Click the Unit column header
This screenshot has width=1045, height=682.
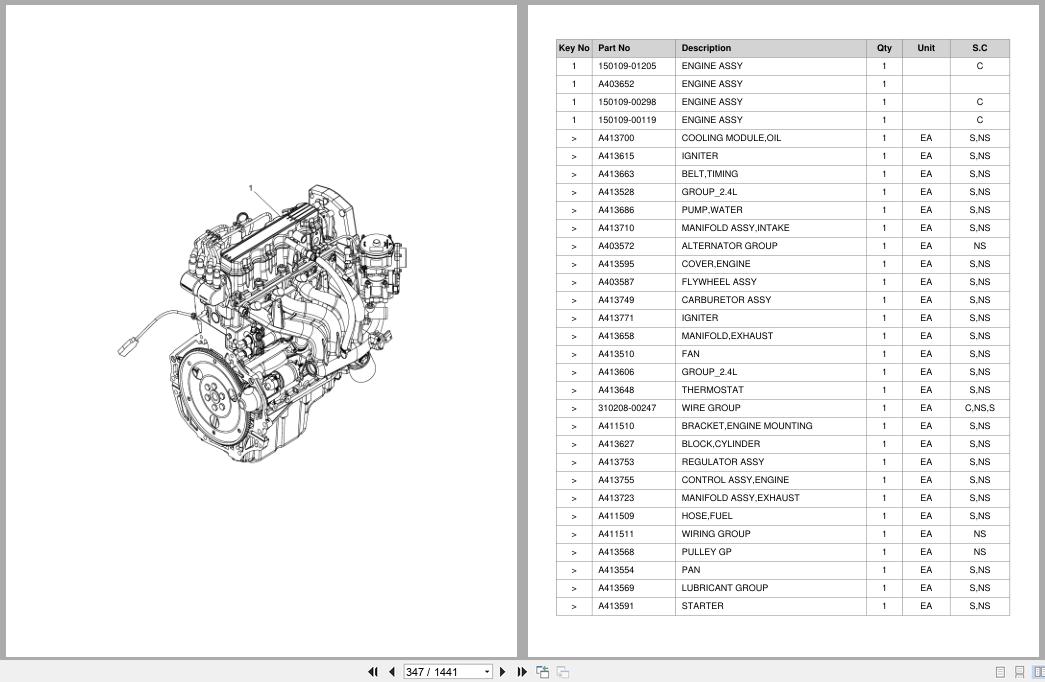coord(926,48)
